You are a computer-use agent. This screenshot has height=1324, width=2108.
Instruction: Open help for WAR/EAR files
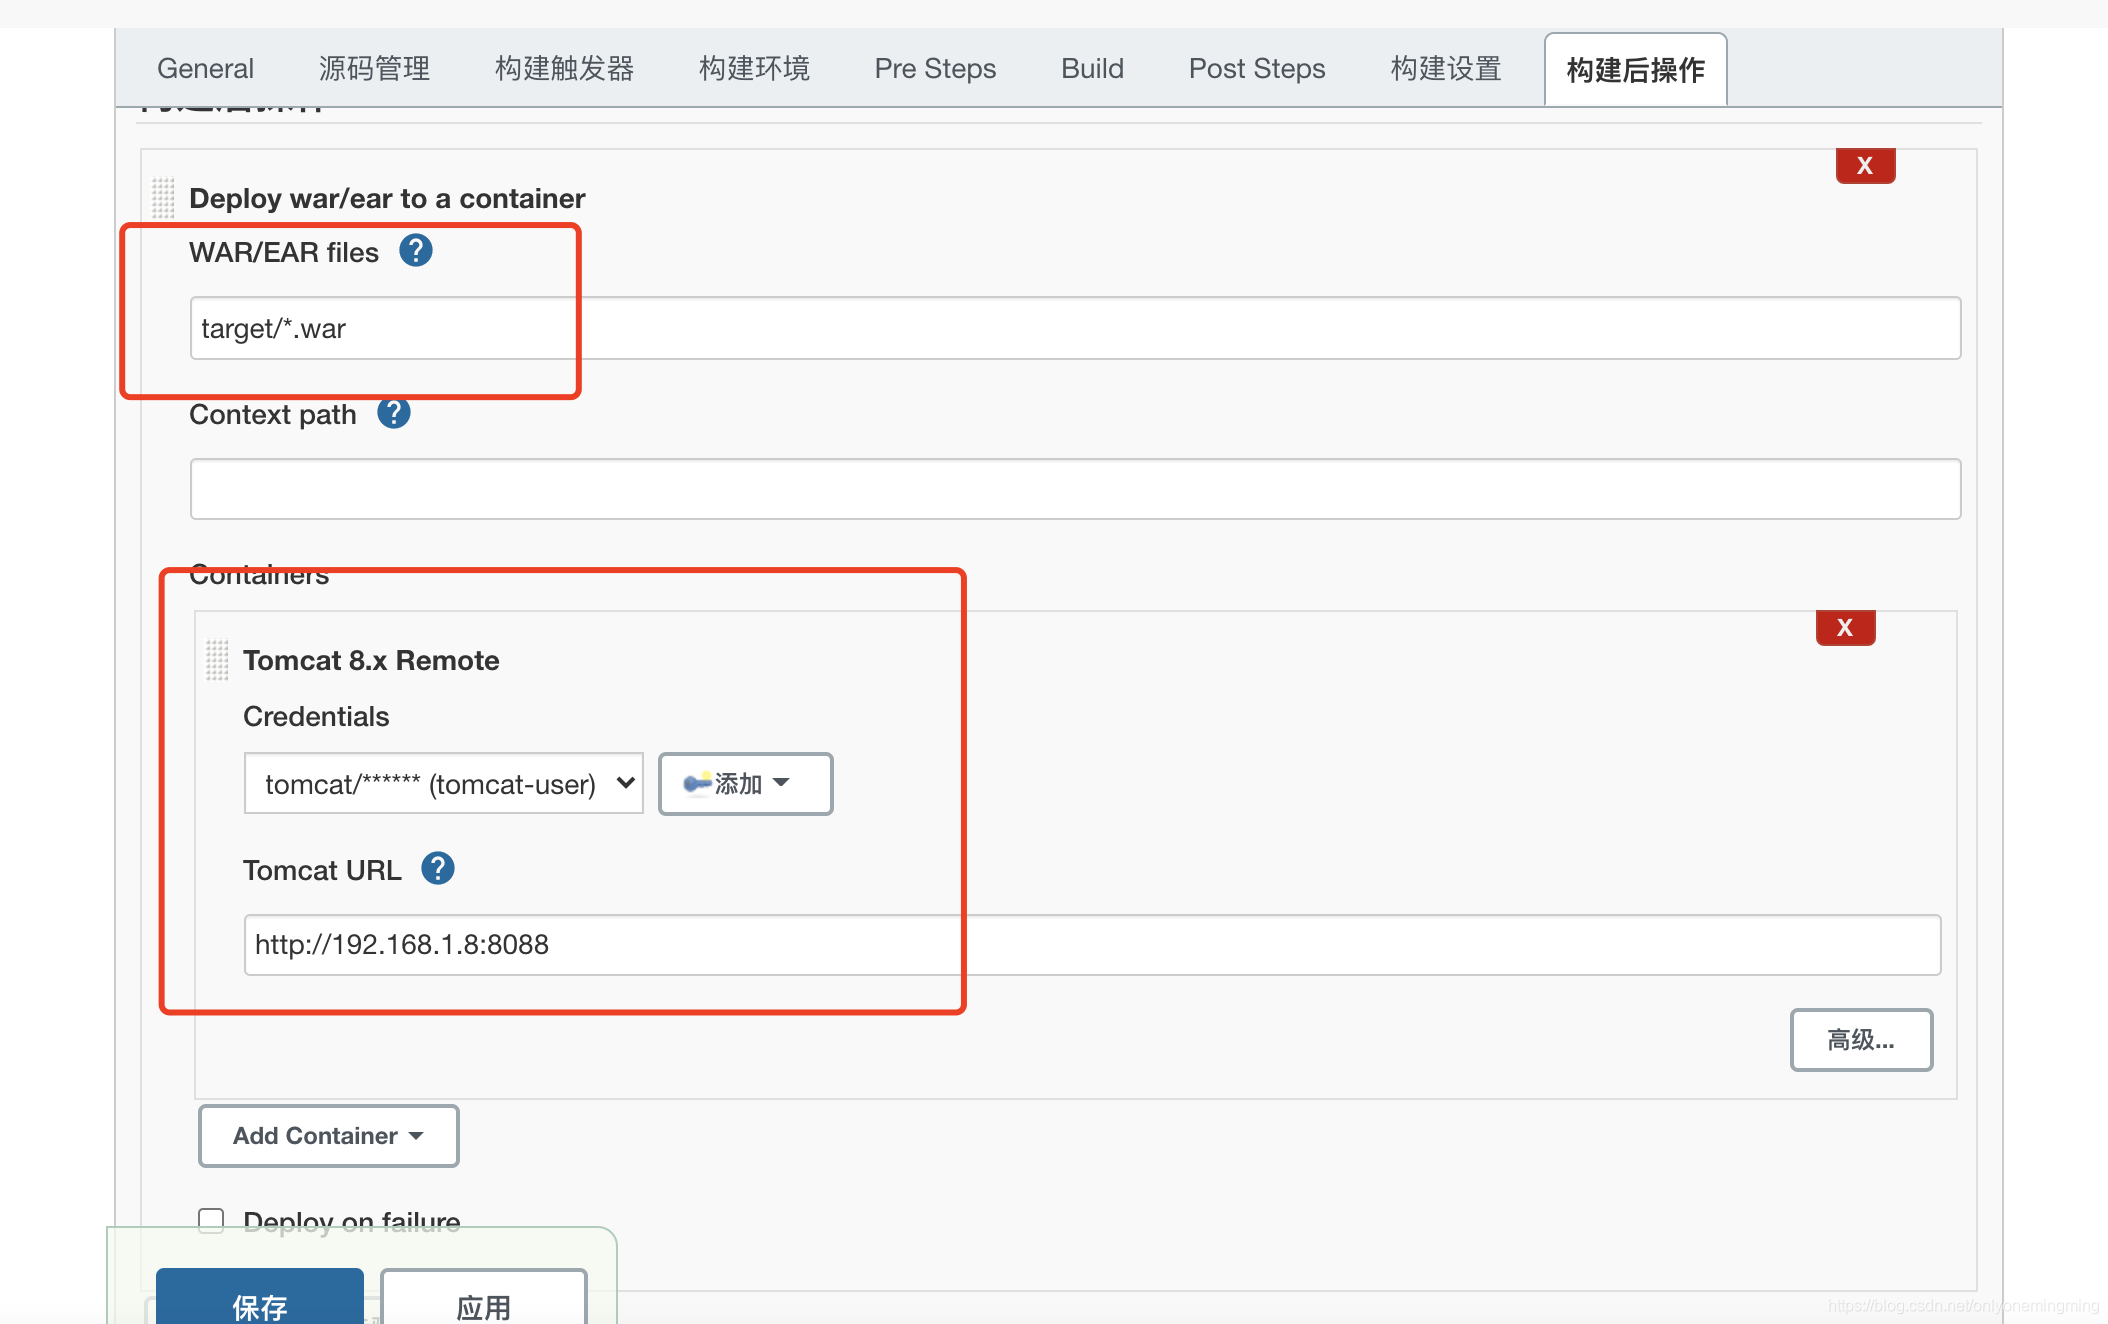[416, 250]
